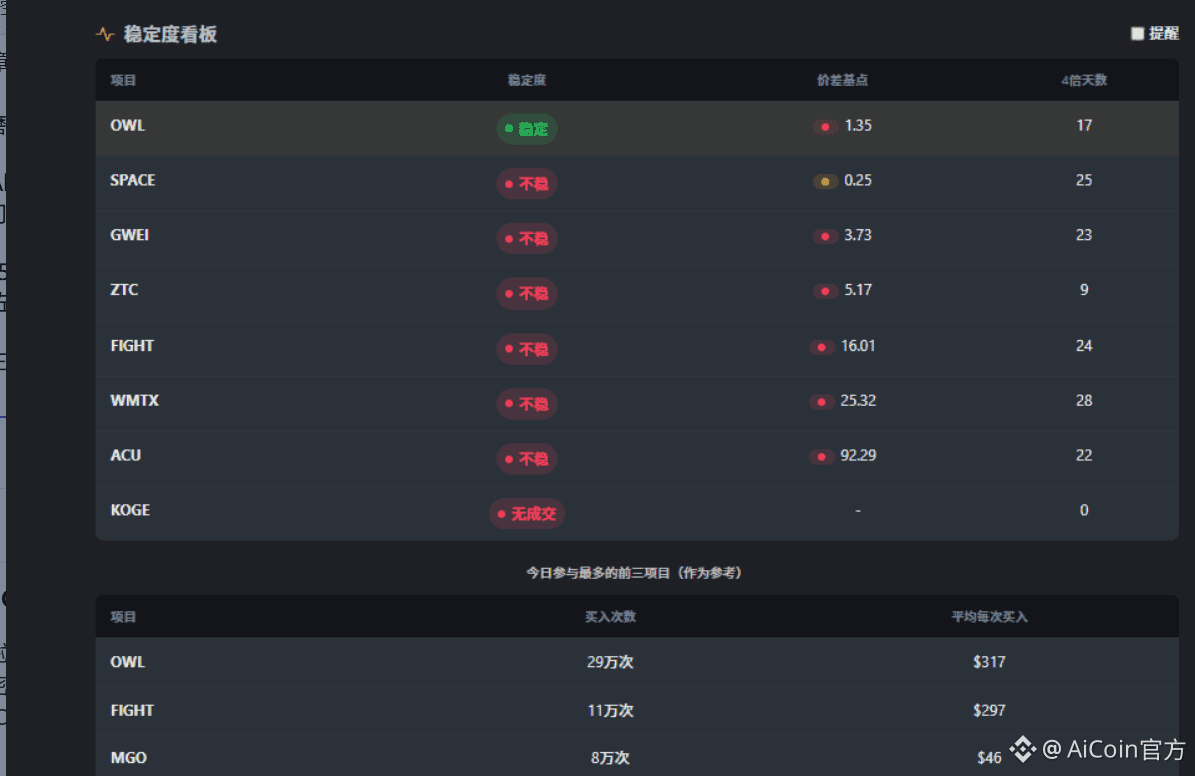Open the WMTX project name
Screen dimensions: 1195x776
point(135,400)
